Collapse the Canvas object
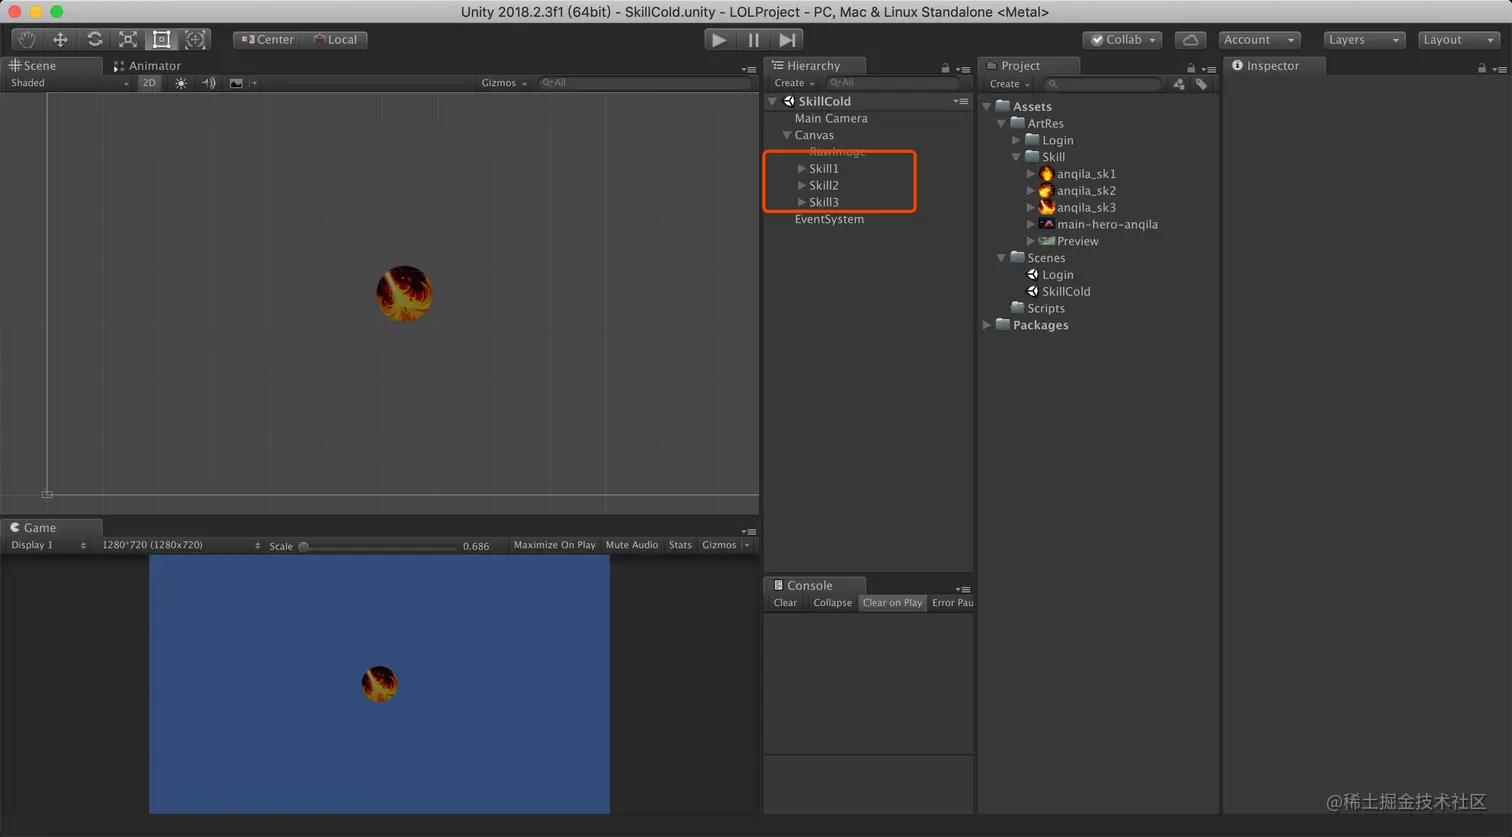 pyautogui.click(x=787, y=135)
